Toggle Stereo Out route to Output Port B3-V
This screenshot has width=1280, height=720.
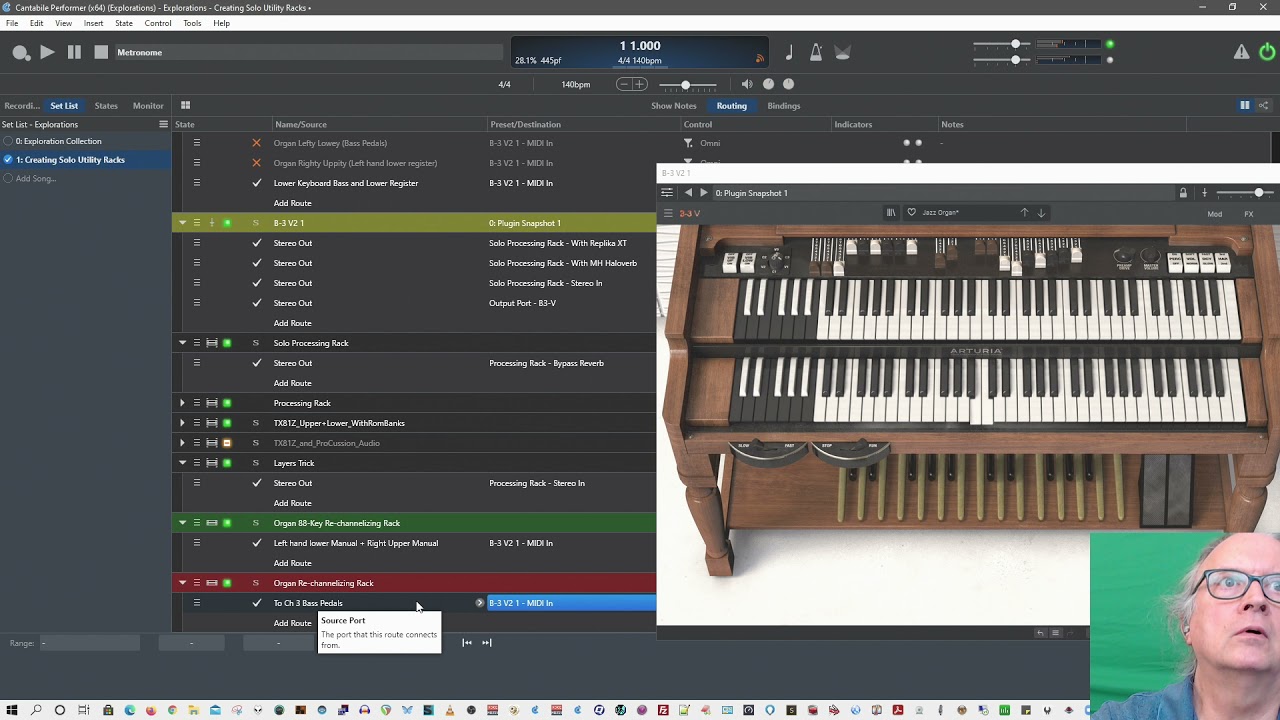pyautogui.click(x=256, y=303)
